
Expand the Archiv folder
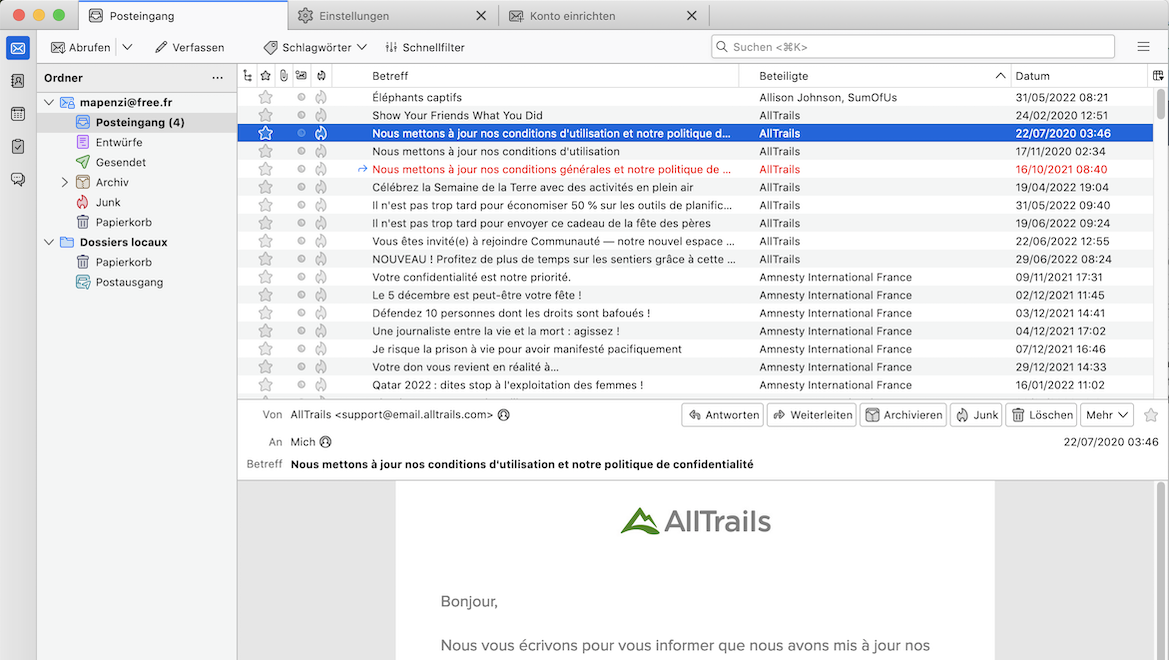point(65,182)
